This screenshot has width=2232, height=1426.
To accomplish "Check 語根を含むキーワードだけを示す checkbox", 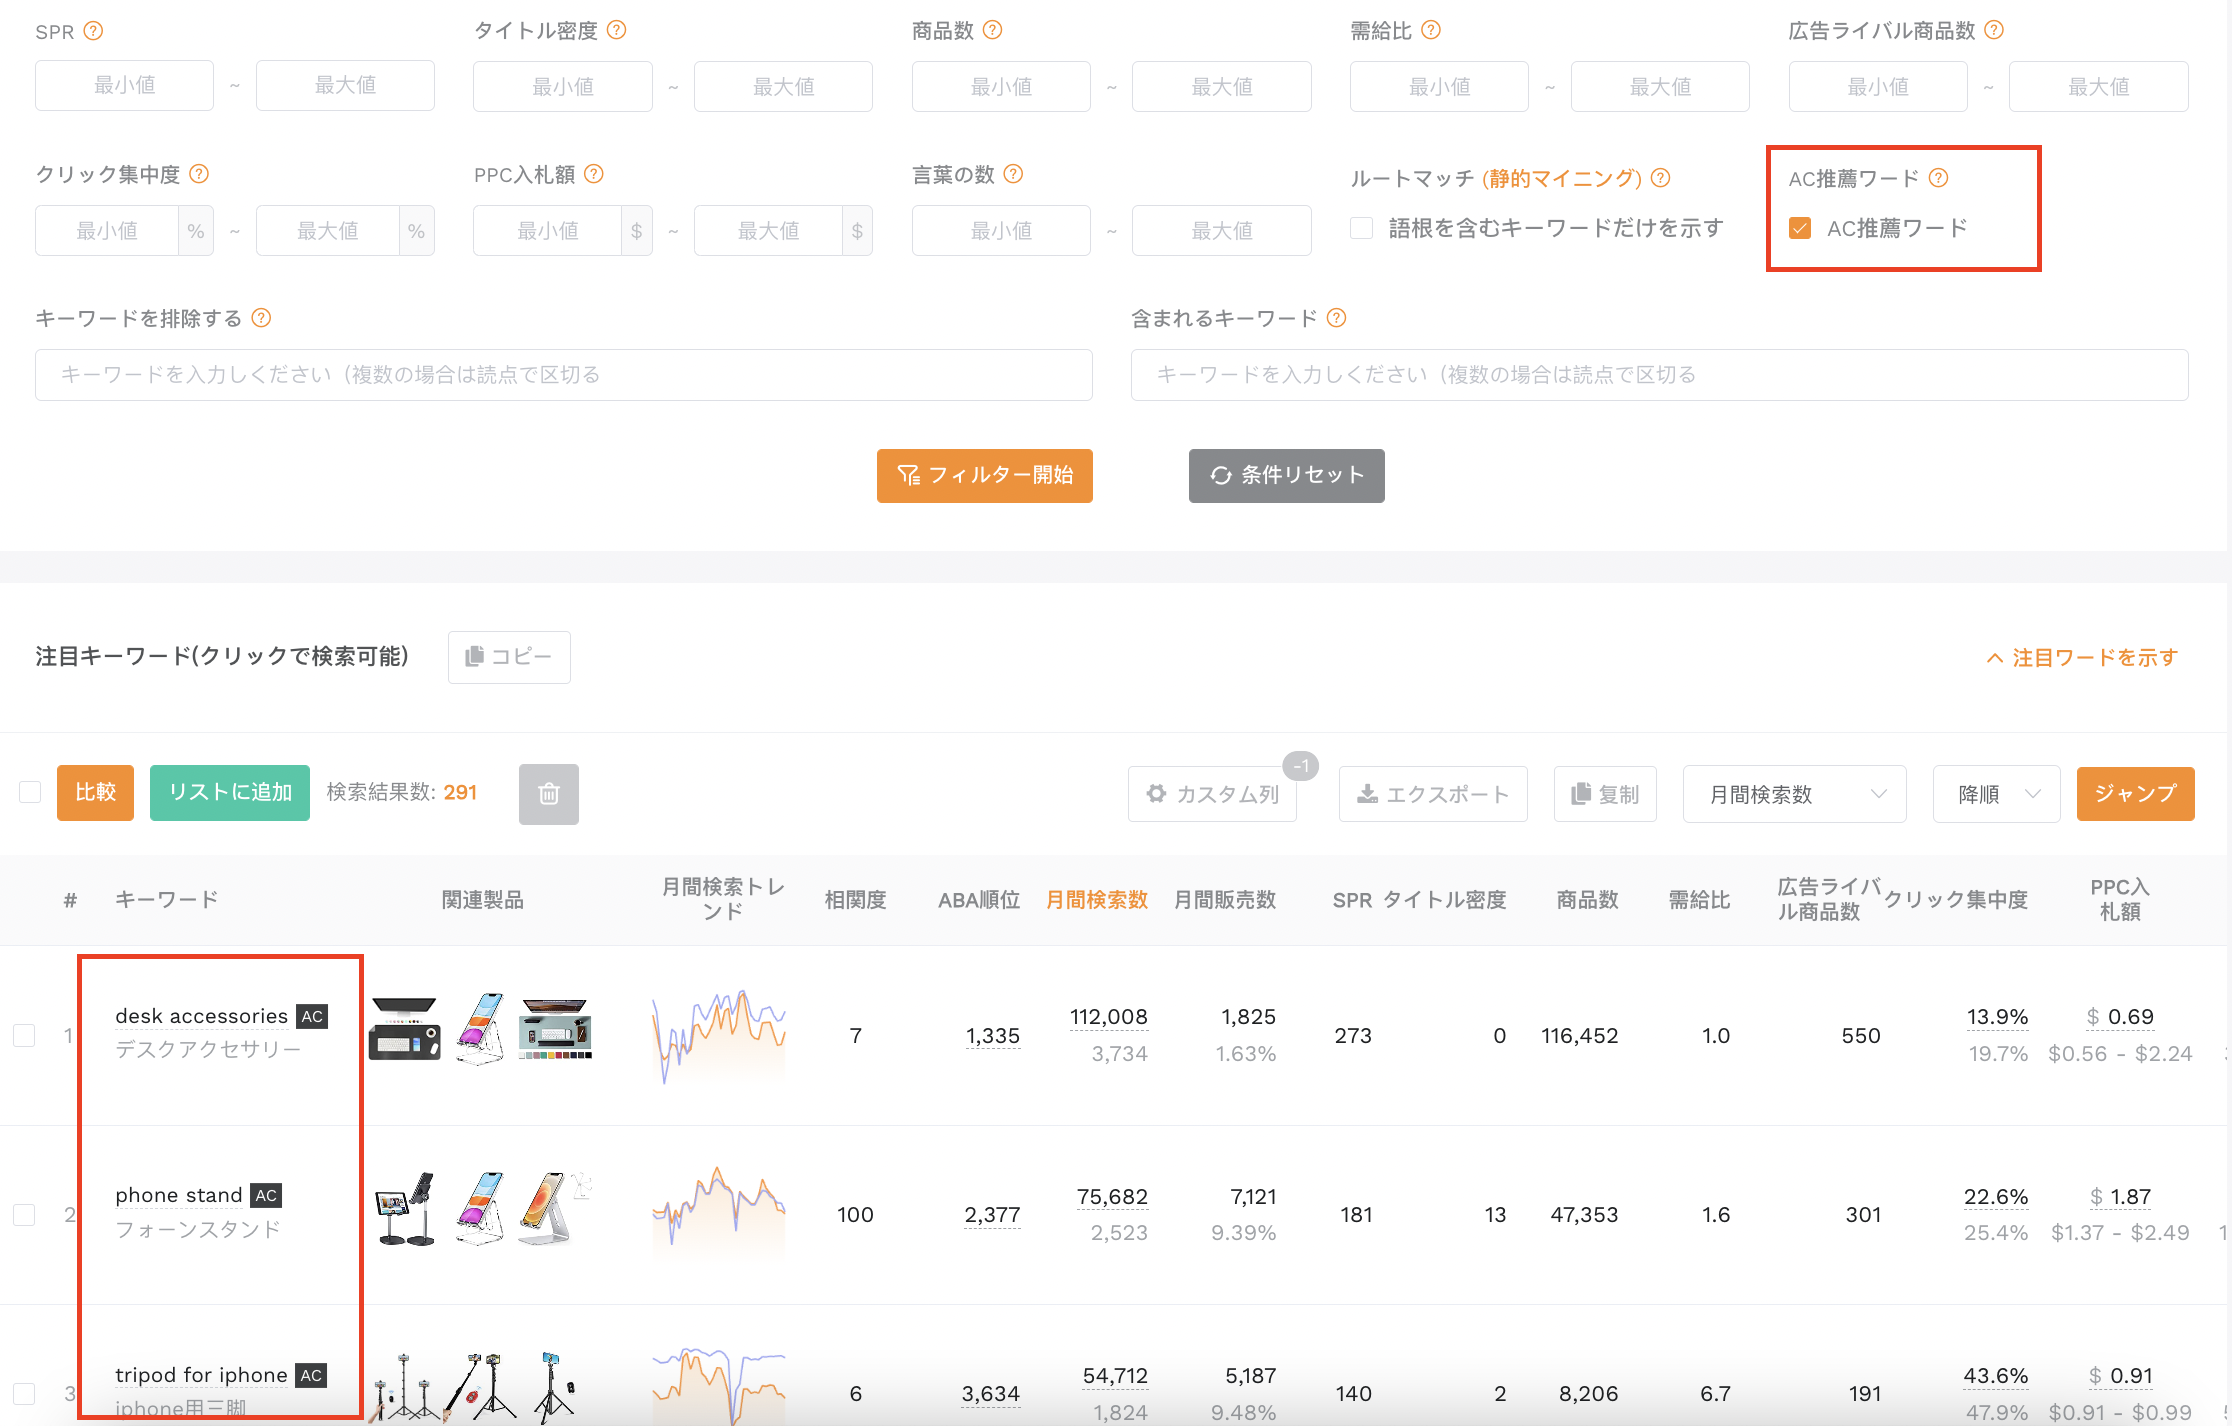I will (1361, 228).
